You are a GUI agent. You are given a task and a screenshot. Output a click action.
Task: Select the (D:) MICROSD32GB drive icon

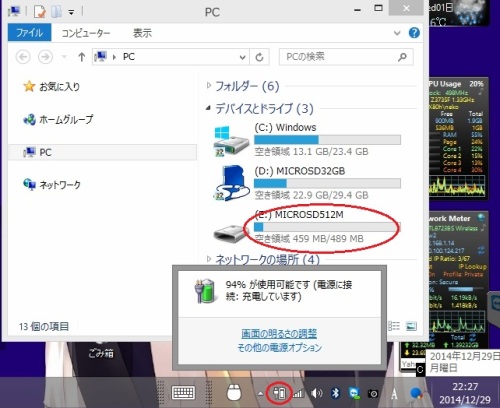click(x=231, y=183)
